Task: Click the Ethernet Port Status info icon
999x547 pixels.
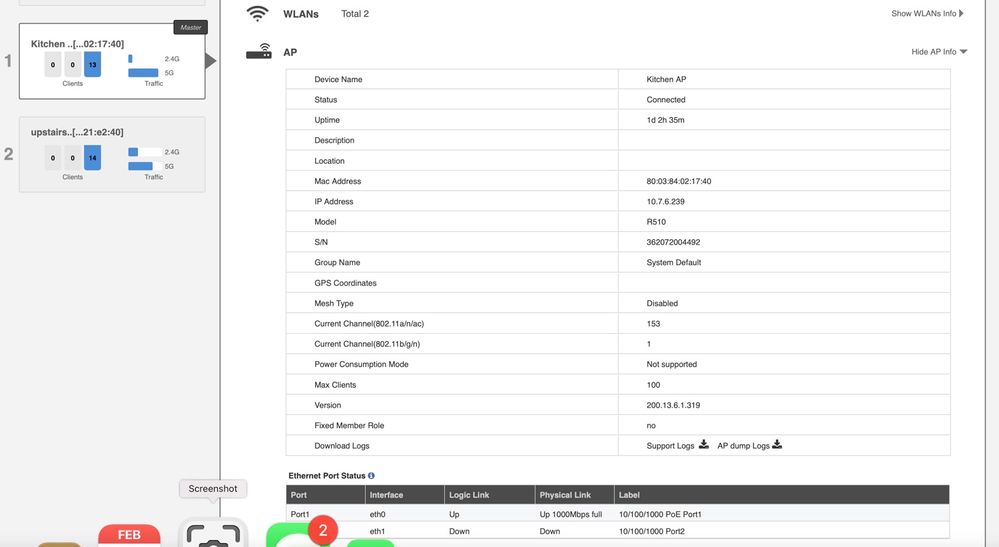Action: point(371,476)
